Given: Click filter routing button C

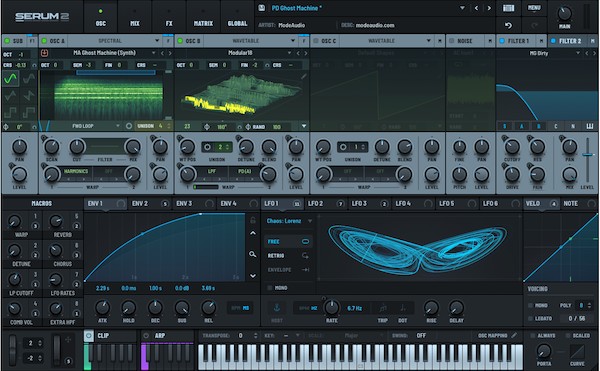Looking at the screenshot, I should [x=556, y=126].
